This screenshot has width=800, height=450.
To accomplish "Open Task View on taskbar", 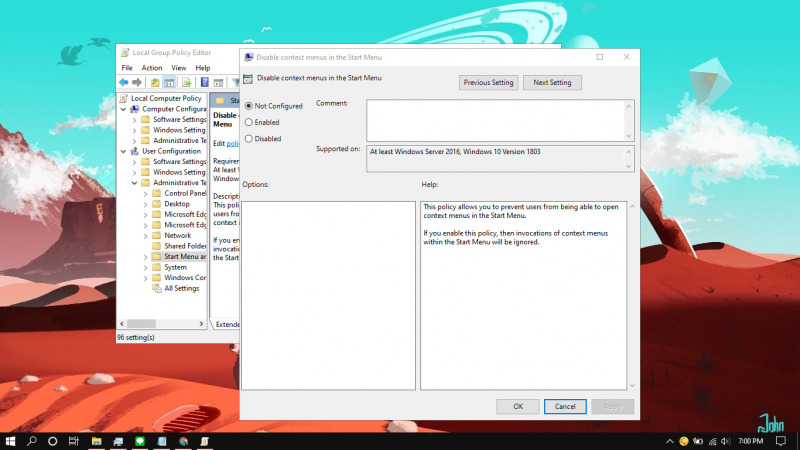I will [73, 441].
